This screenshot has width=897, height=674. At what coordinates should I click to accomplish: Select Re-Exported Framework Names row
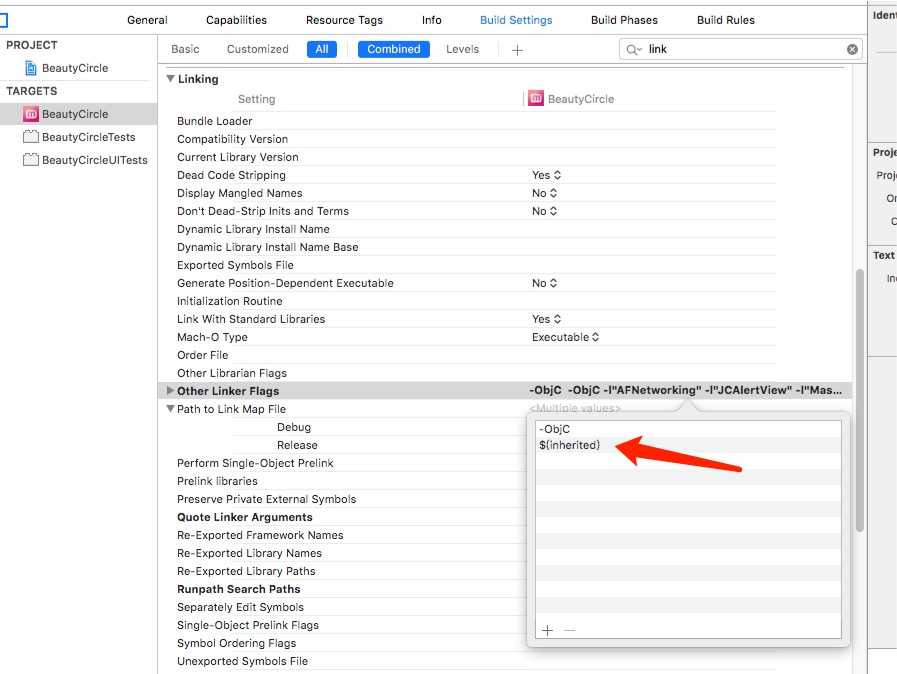(x=260, y=536)
